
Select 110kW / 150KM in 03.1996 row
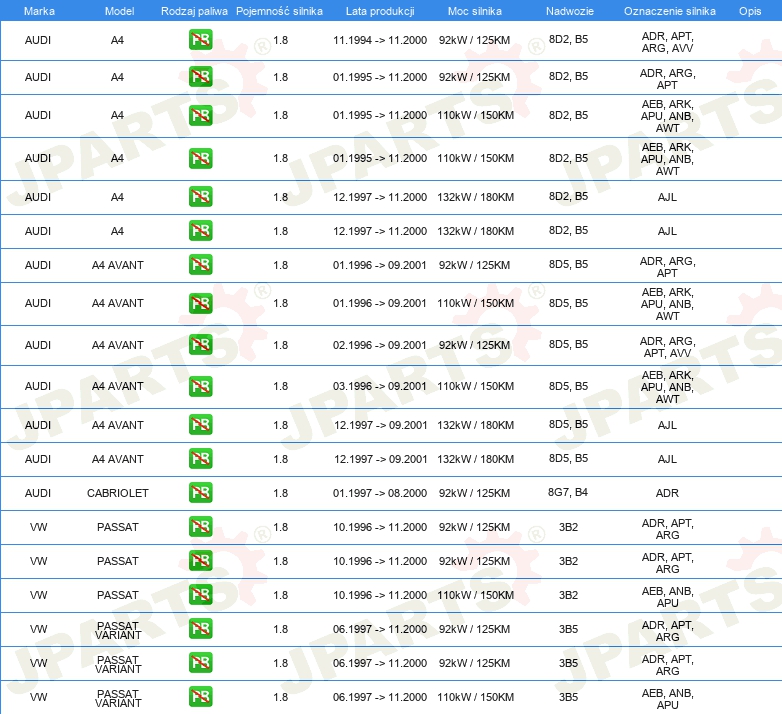pos(475,386)
